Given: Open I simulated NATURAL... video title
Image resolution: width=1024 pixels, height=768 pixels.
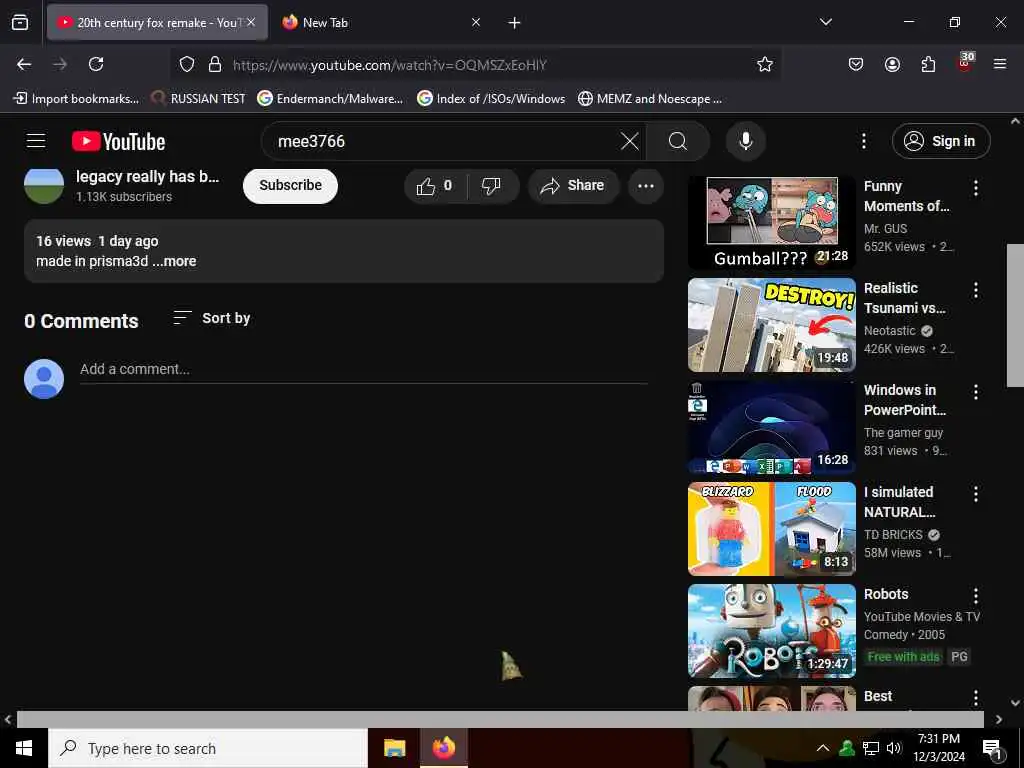Looking at the screenshot, I should coord(899,502).
